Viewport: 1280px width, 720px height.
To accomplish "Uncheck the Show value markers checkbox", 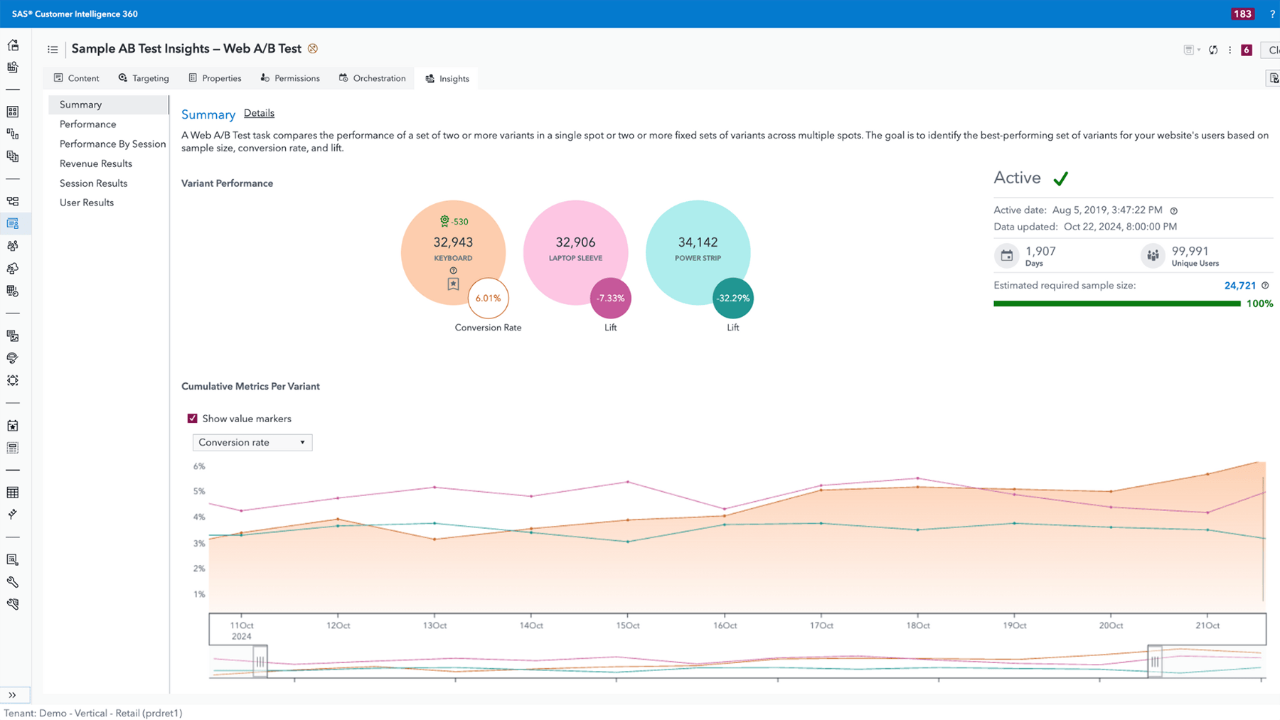I will tap(193, 419).
